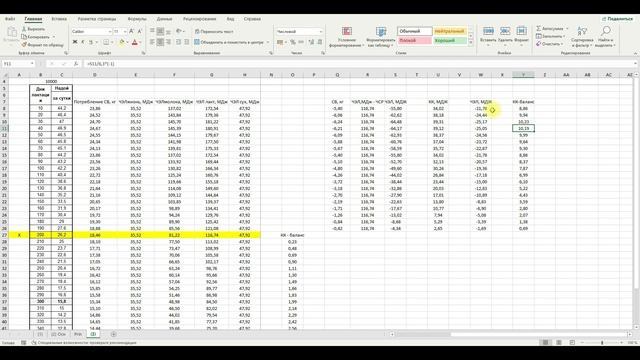Apply accounting currency number format
The width and height of the screenshot is (640, 360).
click(281, 42)
